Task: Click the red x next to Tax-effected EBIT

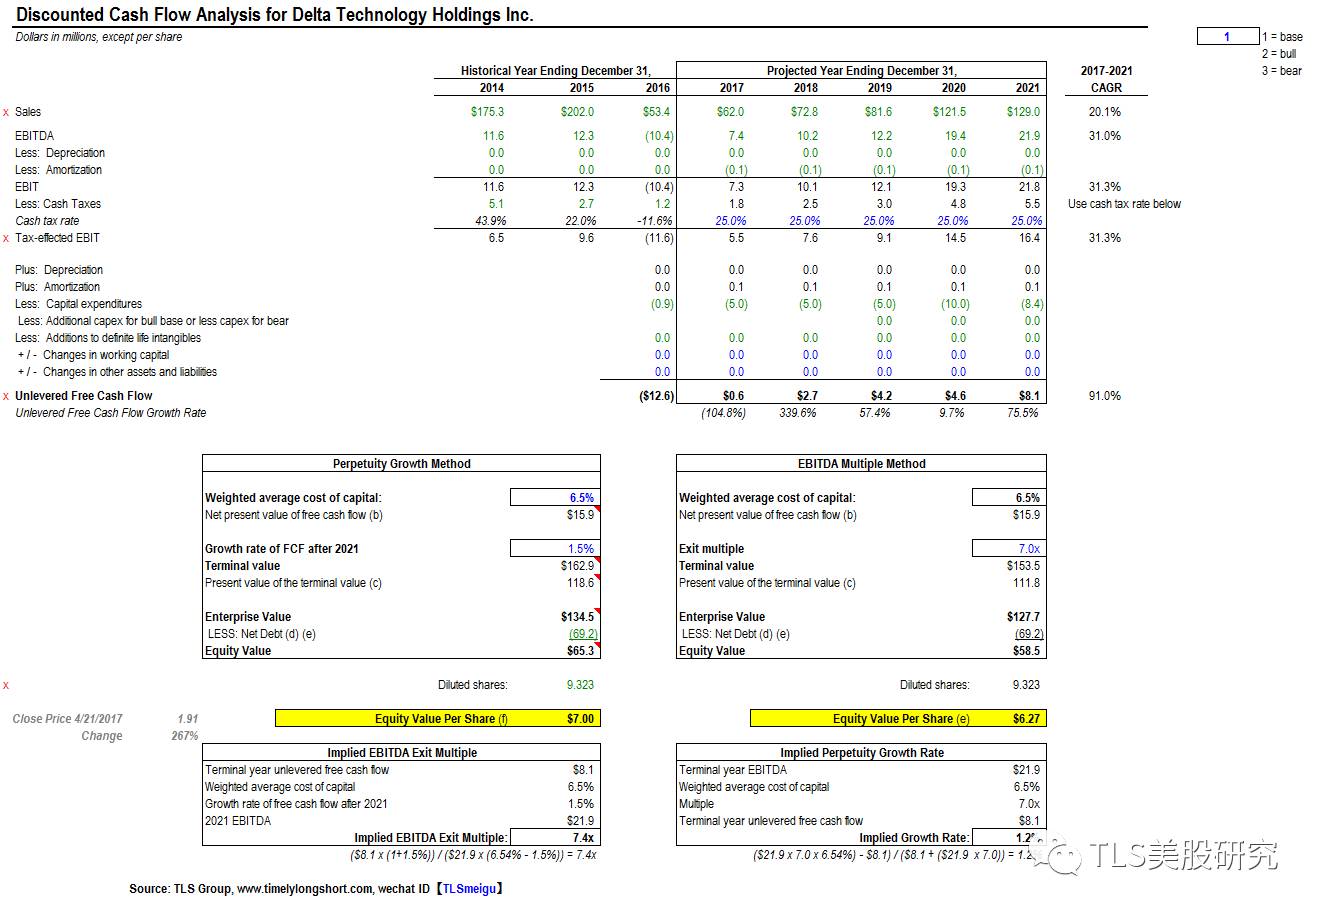Action: (6, 238)
